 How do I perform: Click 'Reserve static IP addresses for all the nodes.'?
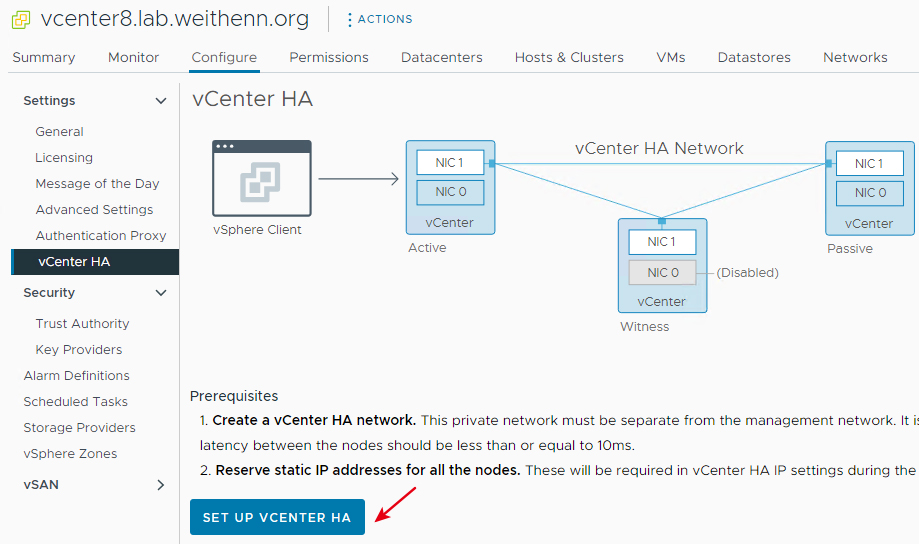point(368,470)
